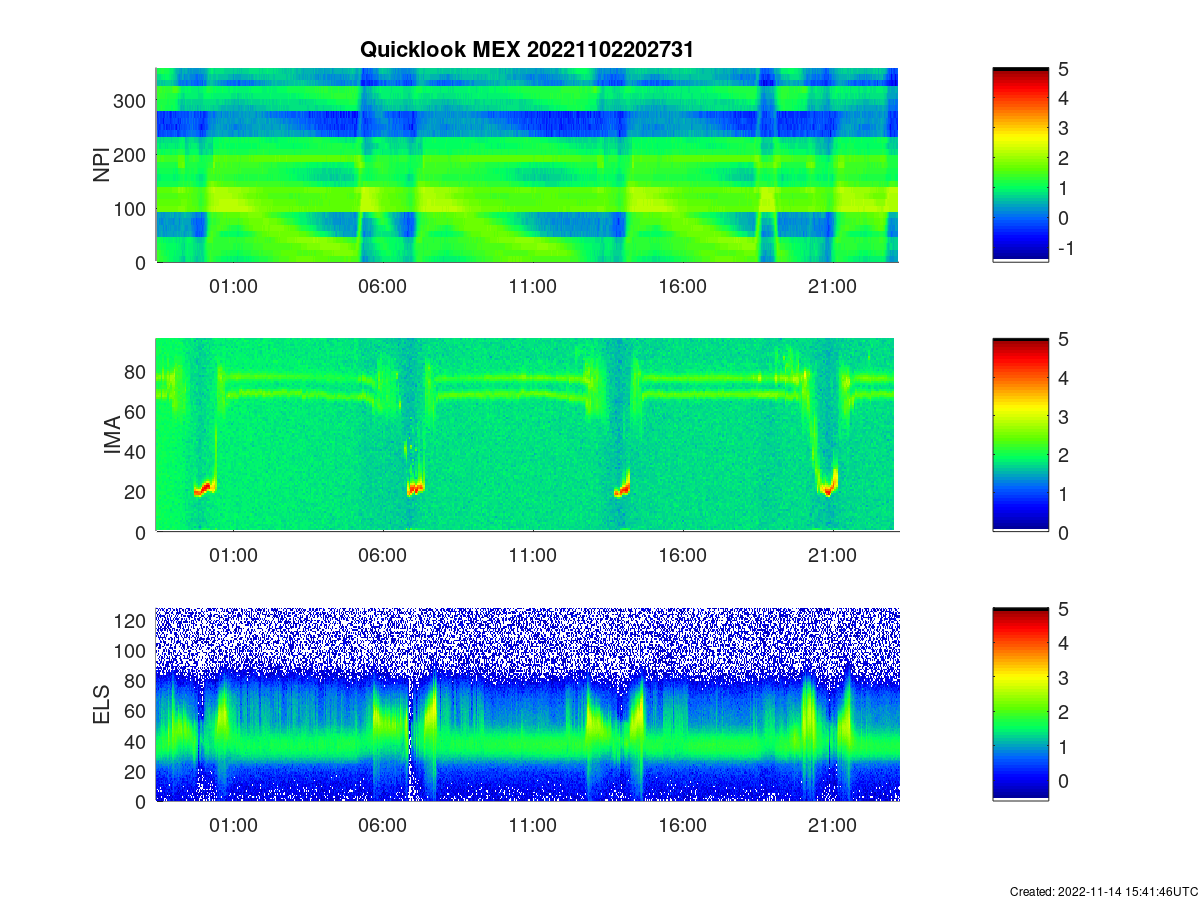1200x900 pixels.
Task: Click the 0 label on ELS colorbar
Action: 1064,781
